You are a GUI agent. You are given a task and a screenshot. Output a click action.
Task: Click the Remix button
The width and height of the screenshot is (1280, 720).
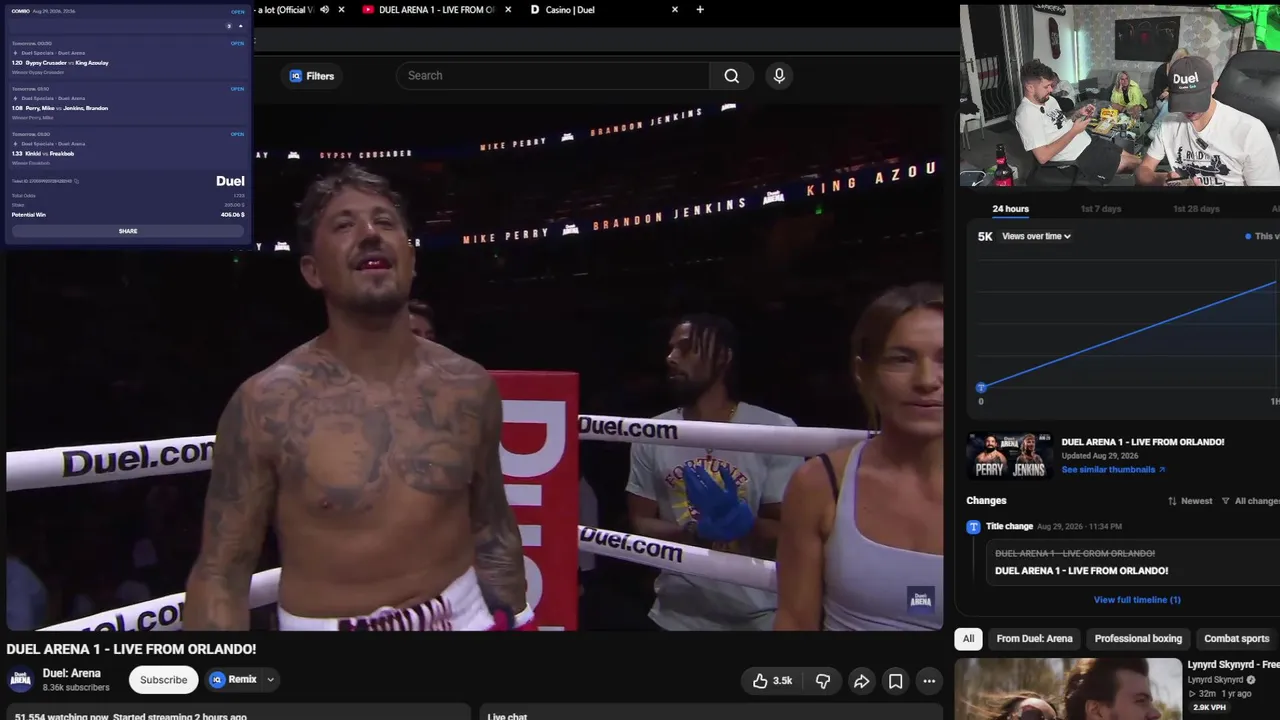coord(233,680)
